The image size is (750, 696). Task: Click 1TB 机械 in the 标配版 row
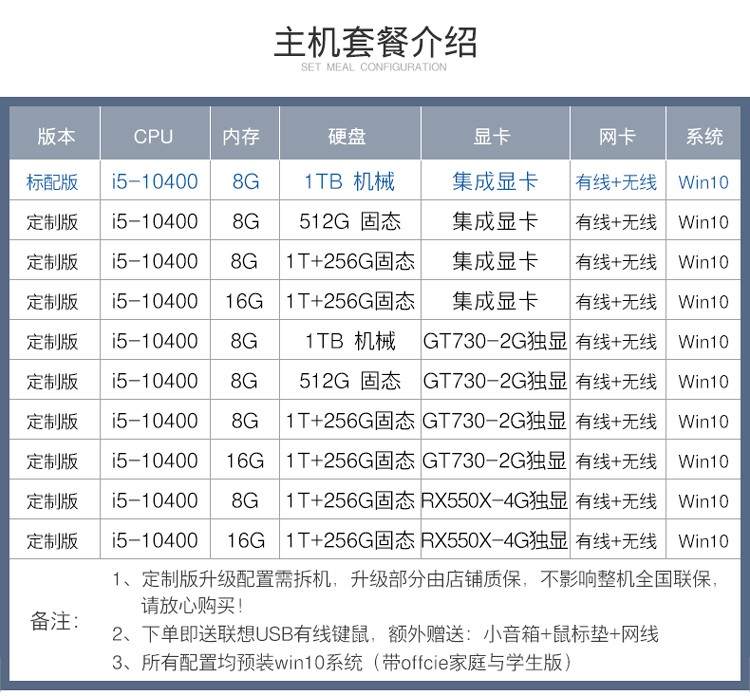350,182
